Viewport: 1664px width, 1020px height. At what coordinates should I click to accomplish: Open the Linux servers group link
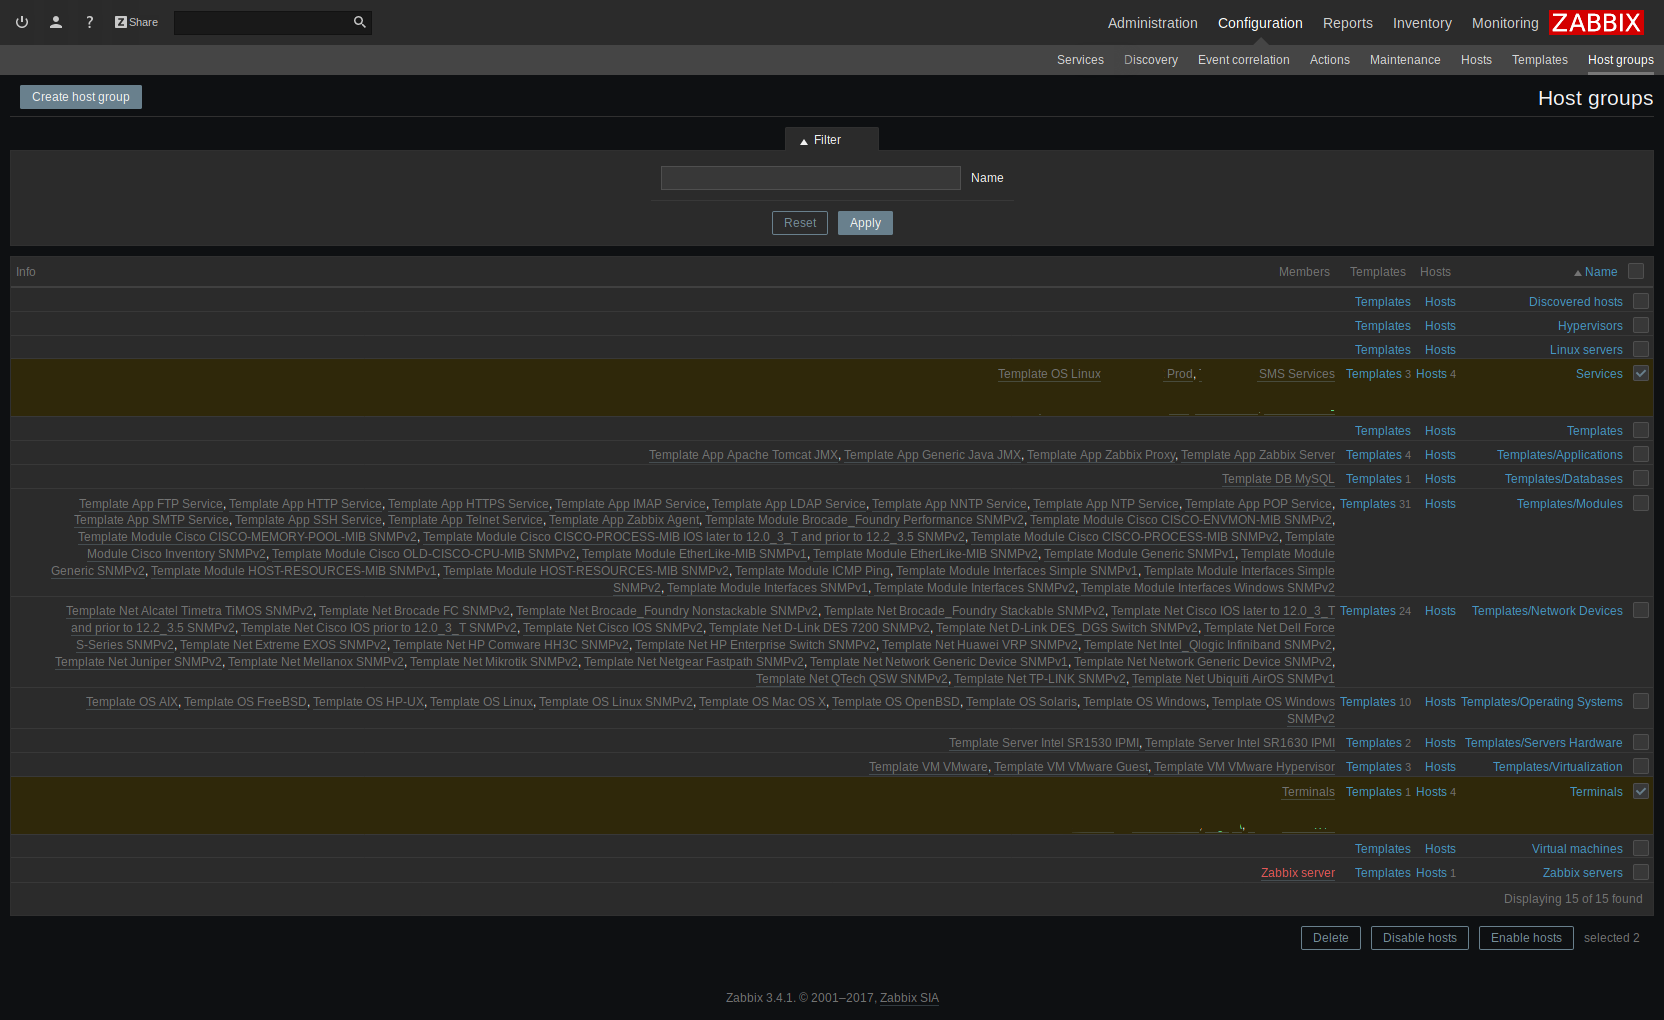(x=1586, y=350)
